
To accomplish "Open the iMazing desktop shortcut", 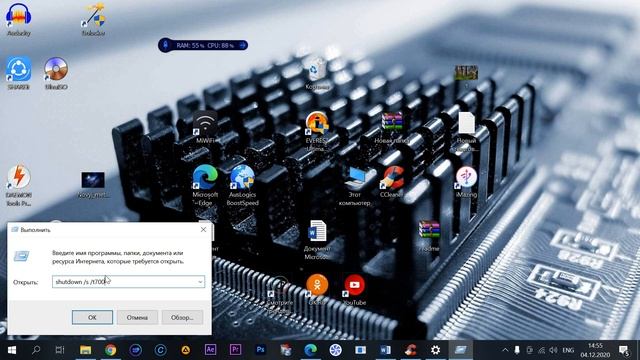I will tap(467, 182).
